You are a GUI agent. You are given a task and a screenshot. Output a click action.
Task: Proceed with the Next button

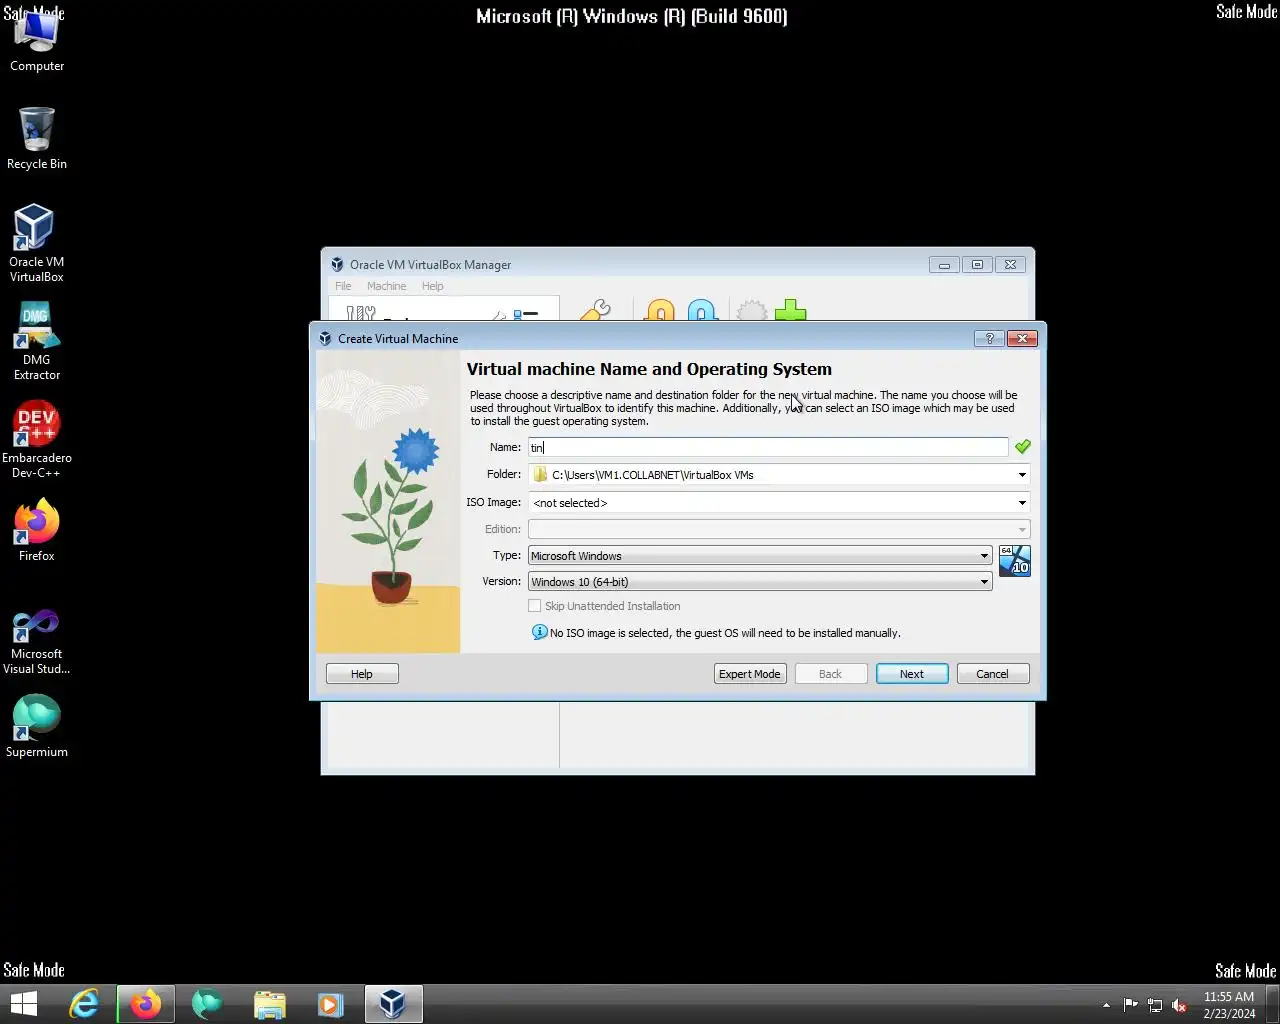point(912,674)
